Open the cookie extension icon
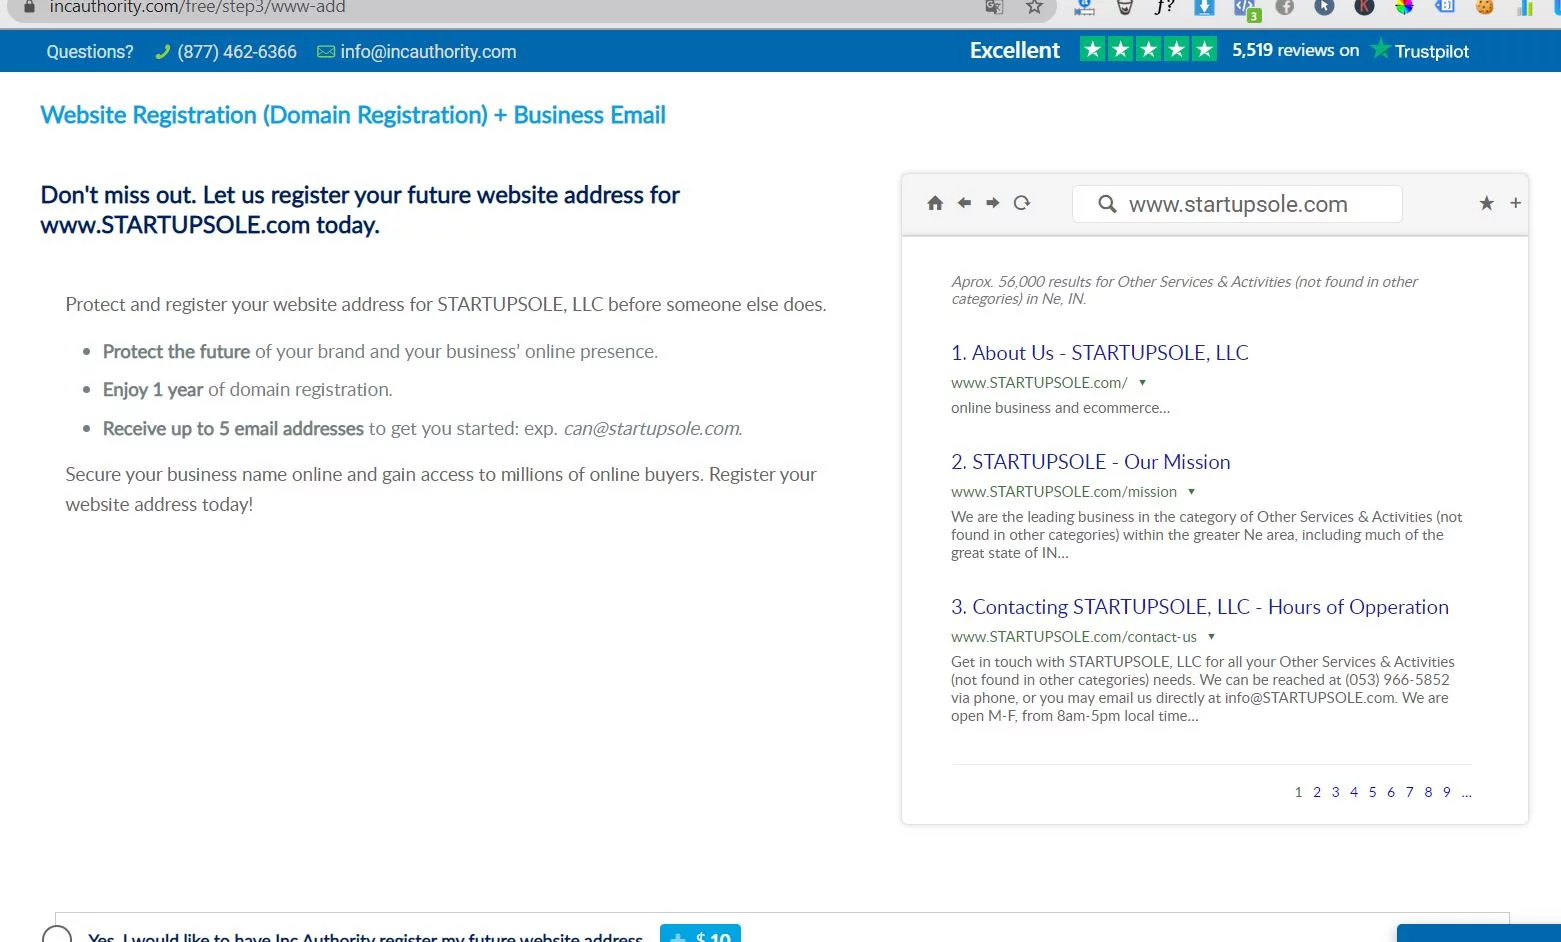 1484,7
